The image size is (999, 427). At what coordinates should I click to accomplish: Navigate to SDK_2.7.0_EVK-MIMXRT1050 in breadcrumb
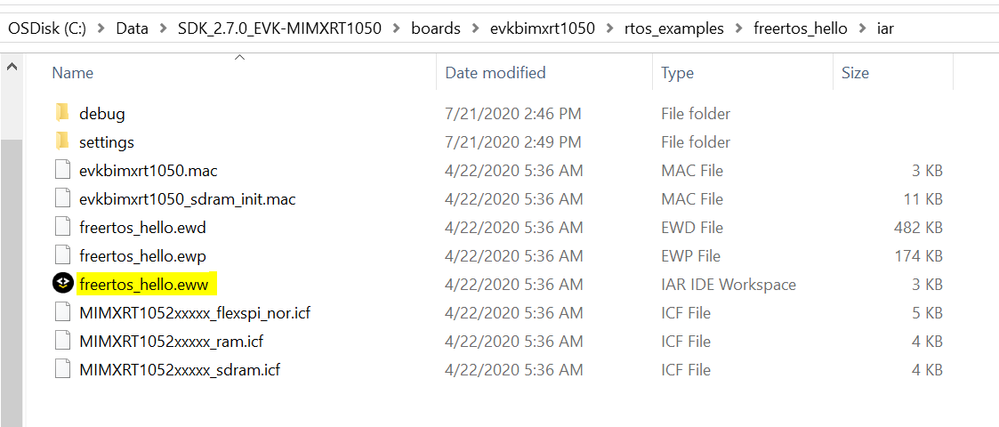point(278,28)
